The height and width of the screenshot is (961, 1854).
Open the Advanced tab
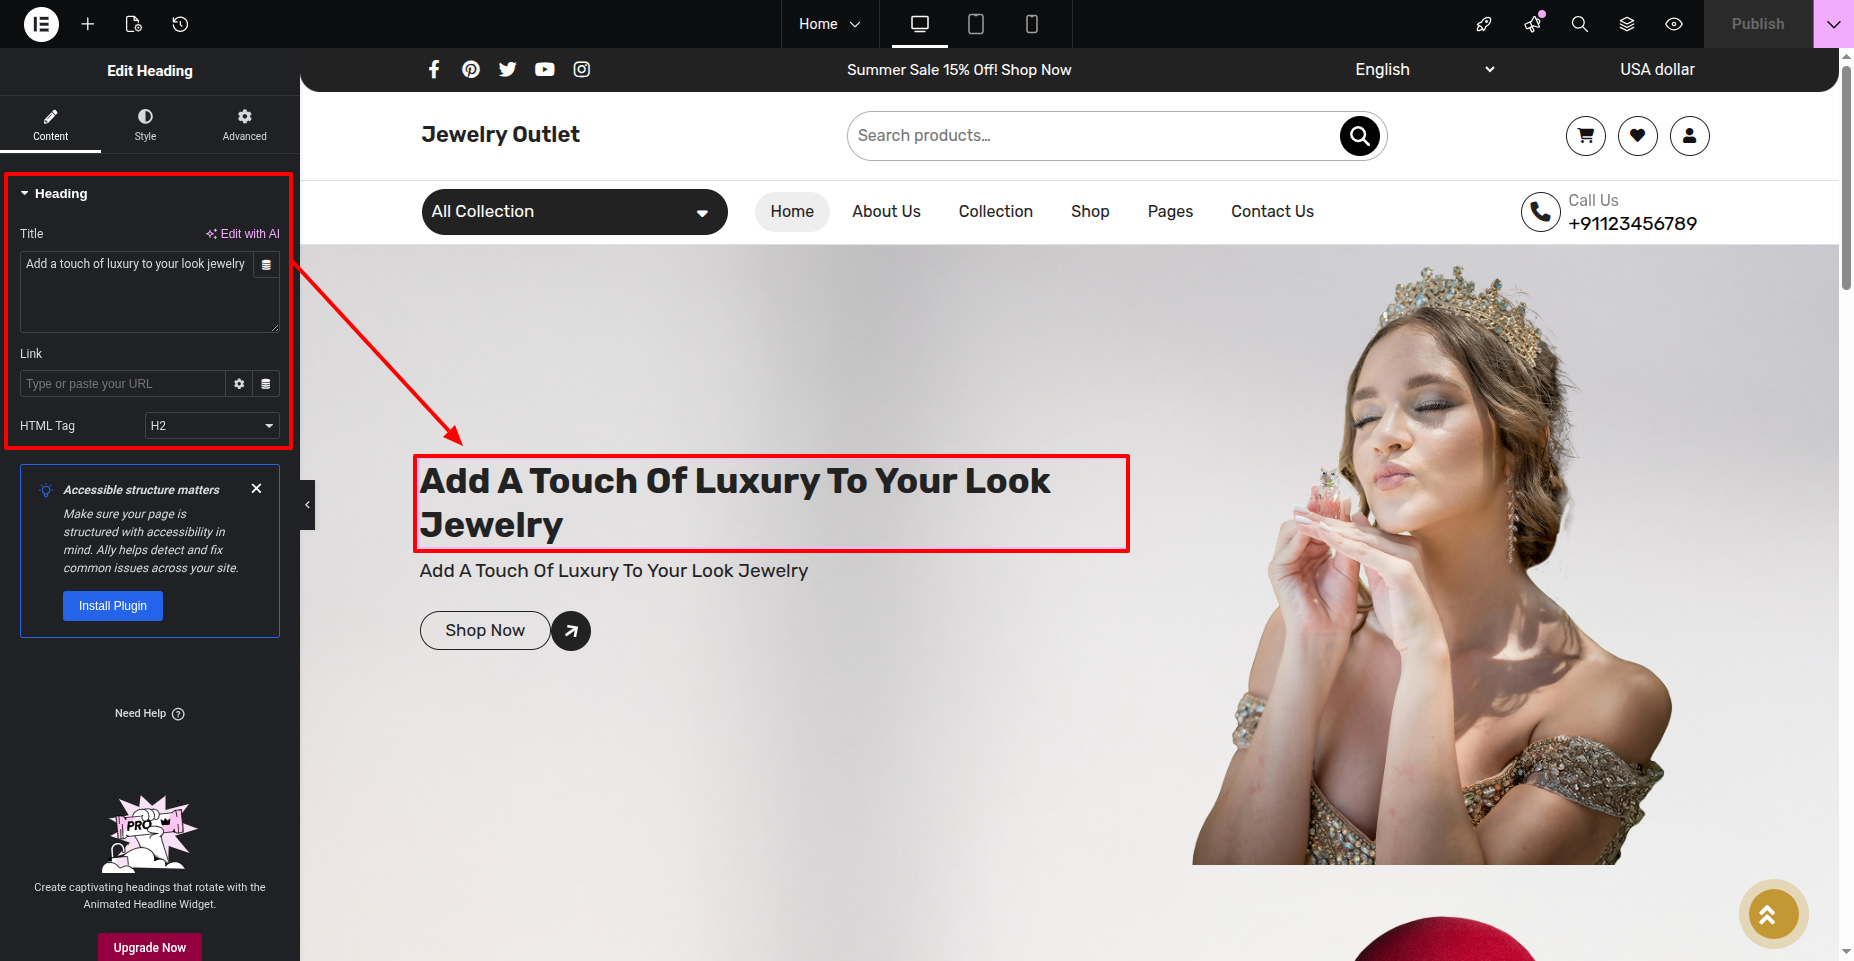tap(244, 125)
